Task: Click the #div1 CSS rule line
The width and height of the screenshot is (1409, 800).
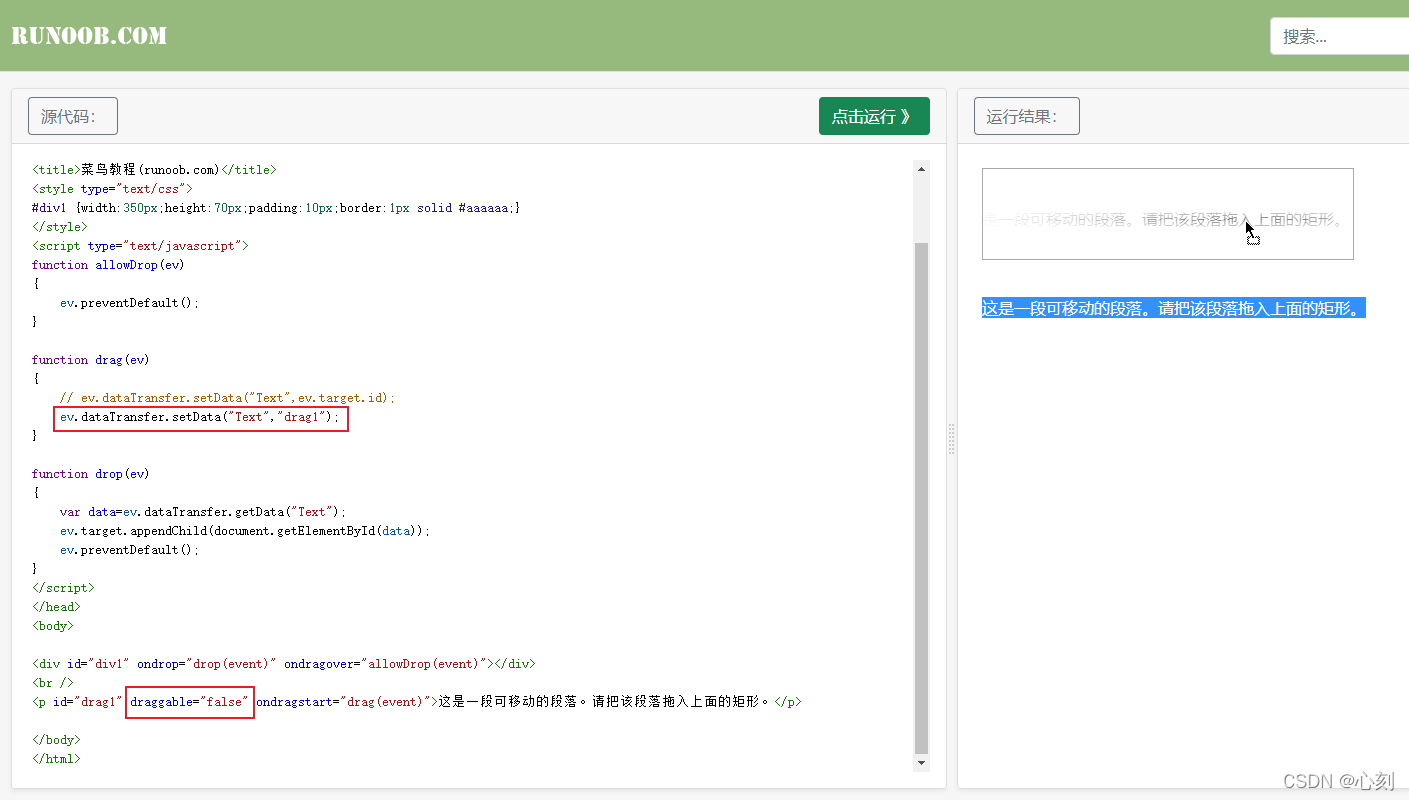Action: coord(276,208)
